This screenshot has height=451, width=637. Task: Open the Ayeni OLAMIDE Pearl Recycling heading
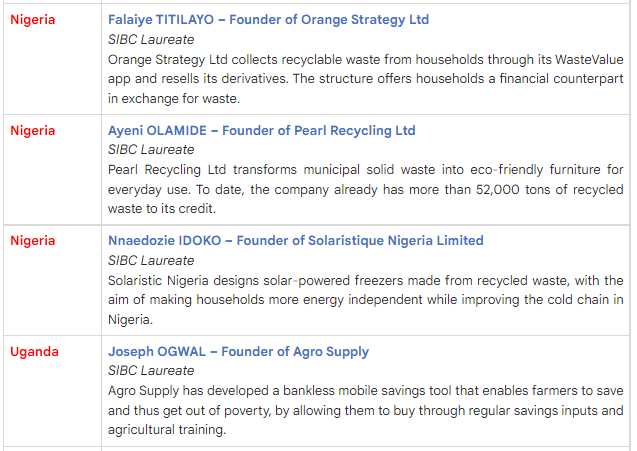click(261, 130)
